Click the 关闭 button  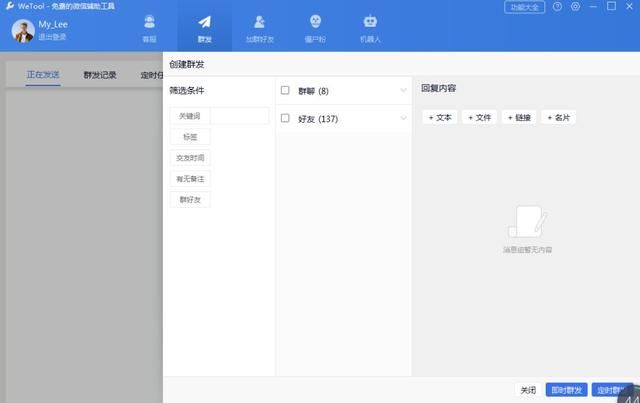point(528,390)
